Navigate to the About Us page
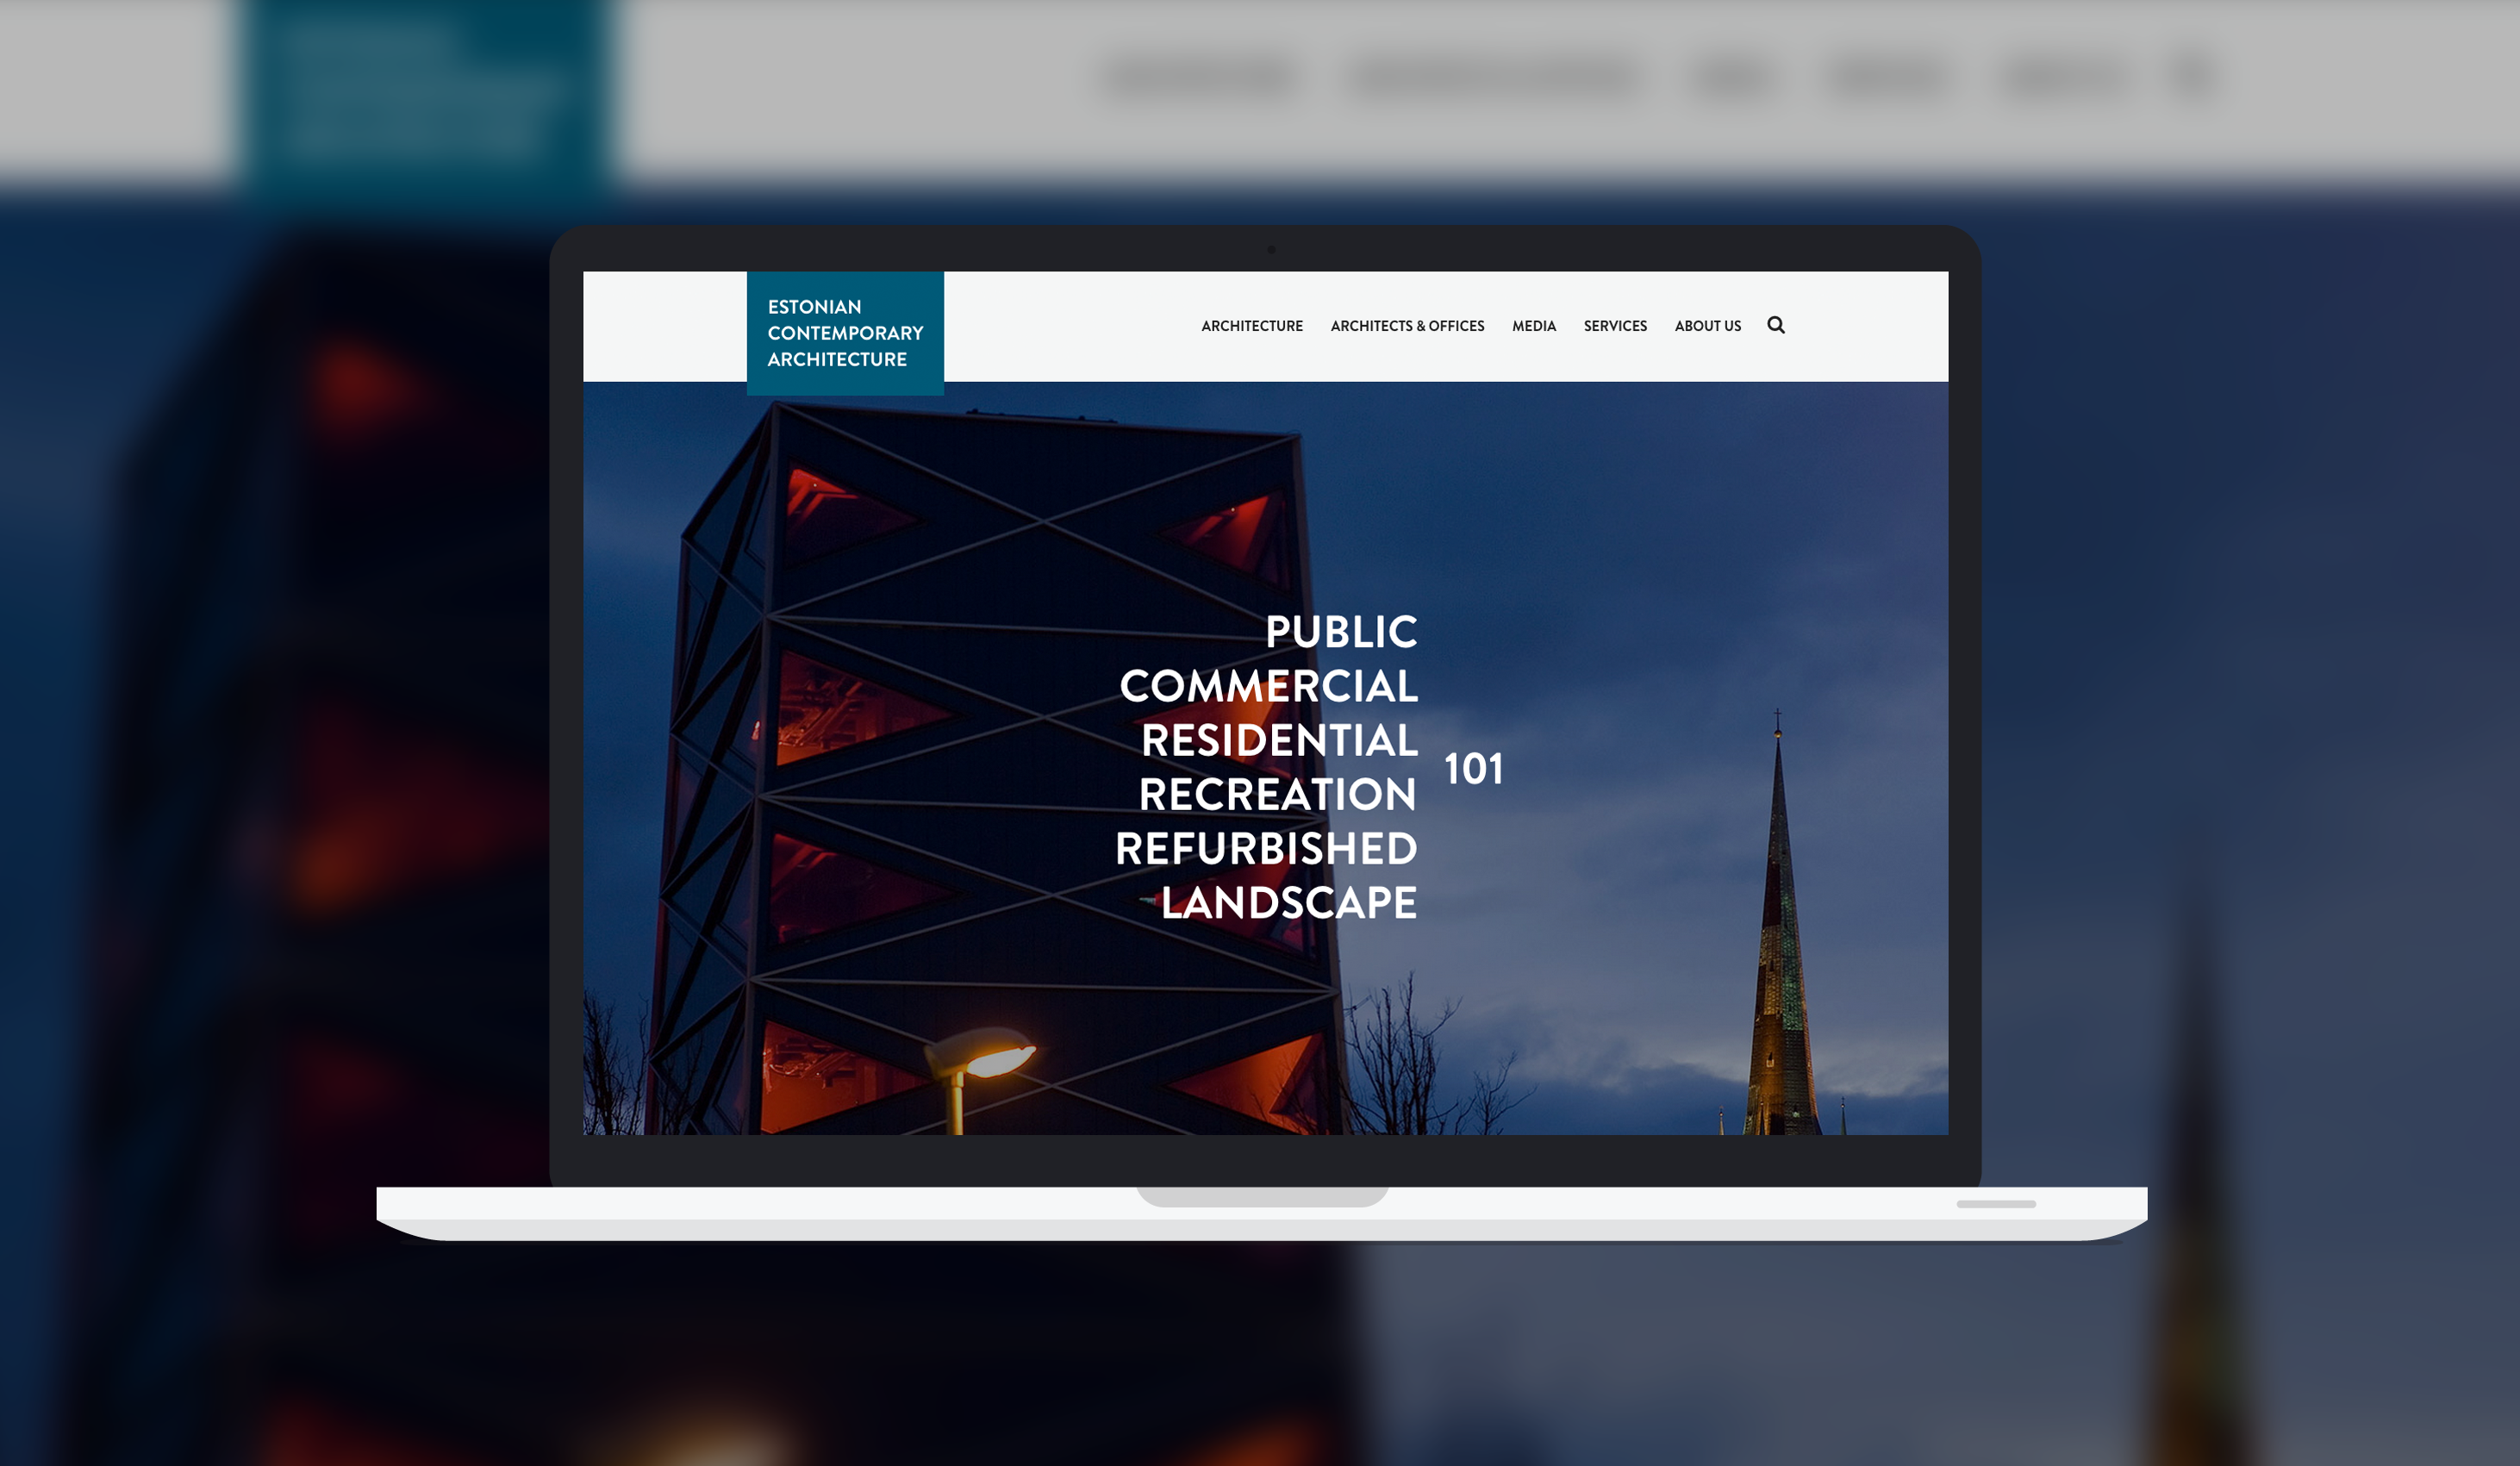The width and height of the screenshot is (2520, 1466). click(x=1707, y=326)
